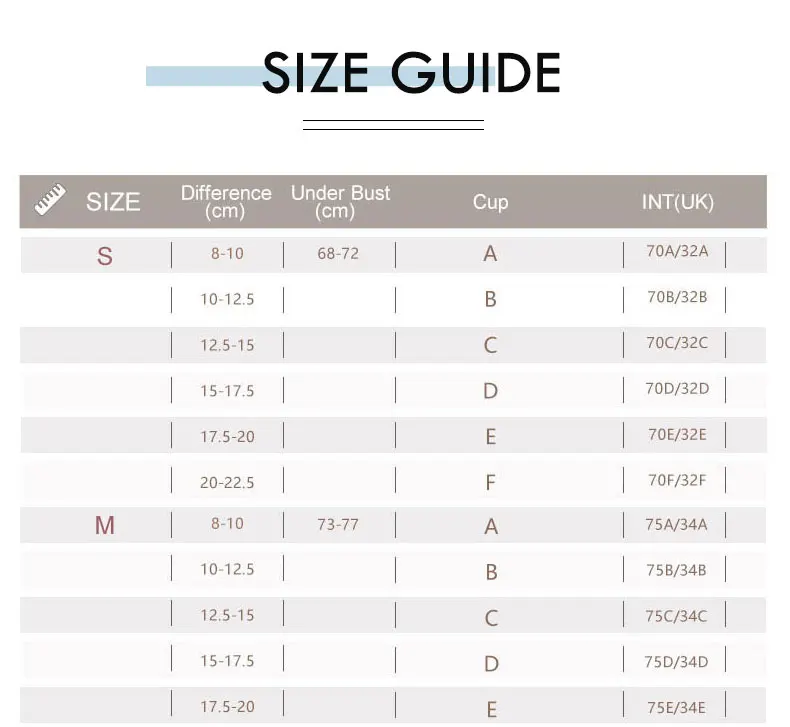Select the 70F/32F size cell
Image resolution: width=790 pixels, height=727 pixels.
point(677,480)
